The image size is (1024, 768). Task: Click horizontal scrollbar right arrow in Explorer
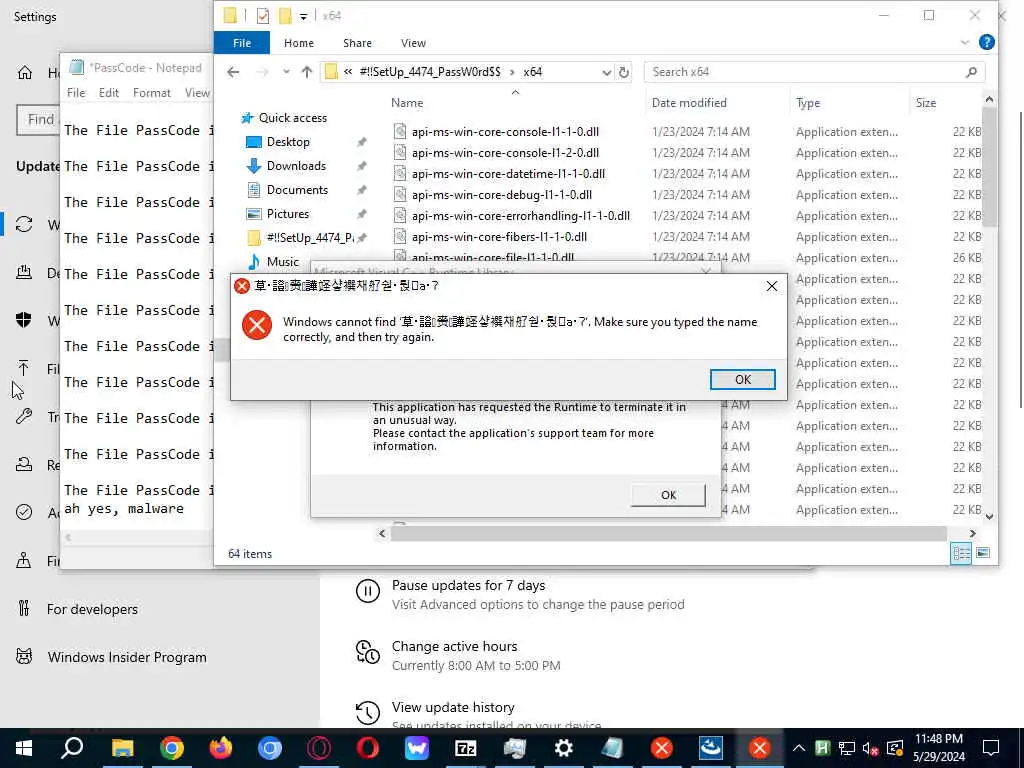[972, 534]
